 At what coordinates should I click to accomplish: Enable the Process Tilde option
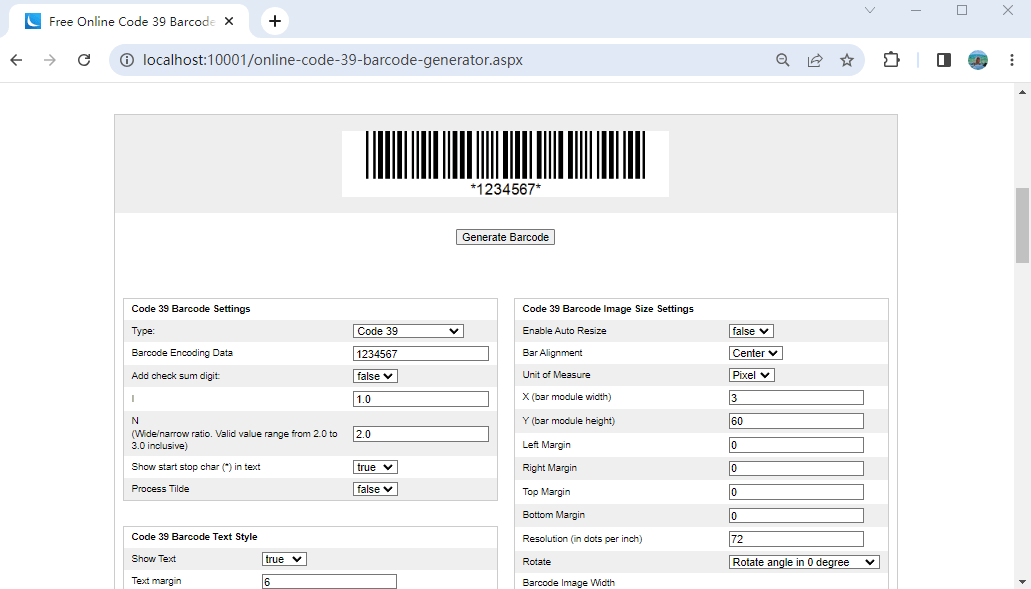(375, 488)
